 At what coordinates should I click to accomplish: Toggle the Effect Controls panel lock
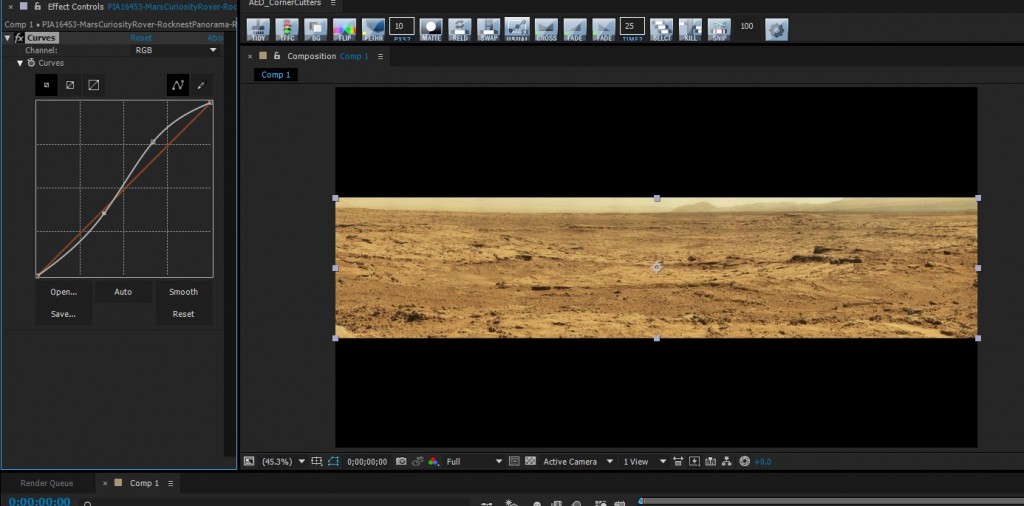click(37, 6)
